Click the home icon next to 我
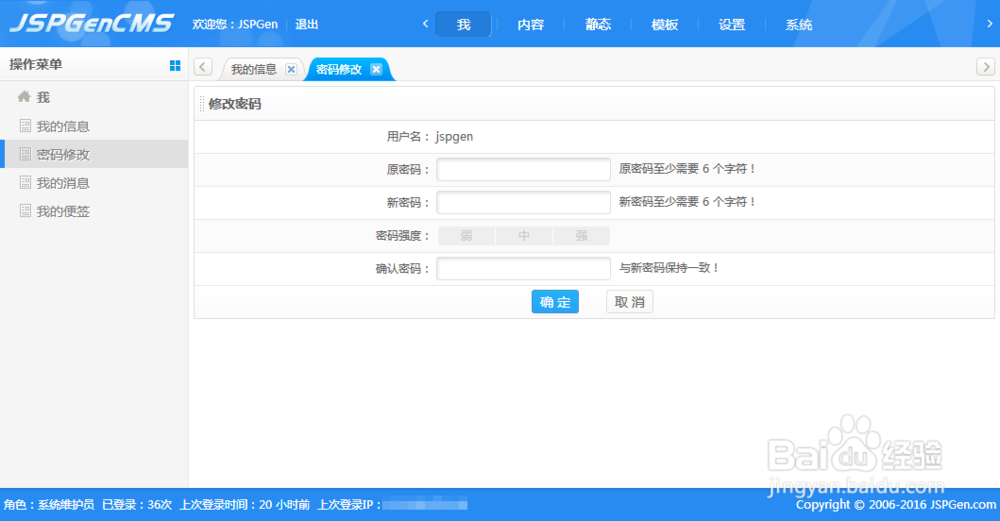Screen dimensions: 1000x521 24,96
